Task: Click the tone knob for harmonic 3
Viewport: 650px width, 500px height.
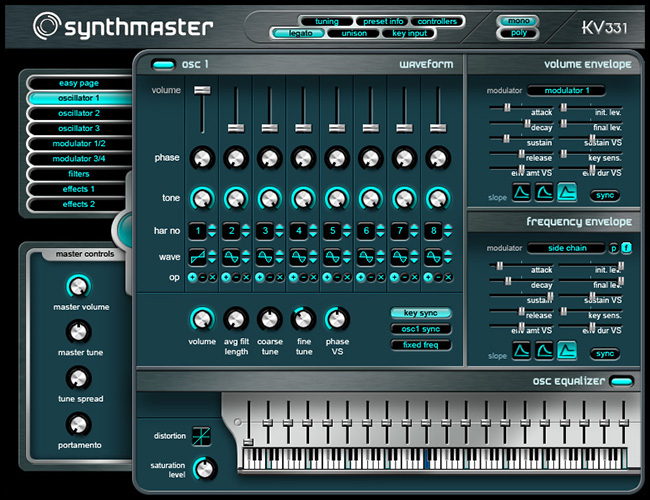Action: point(269,199)
